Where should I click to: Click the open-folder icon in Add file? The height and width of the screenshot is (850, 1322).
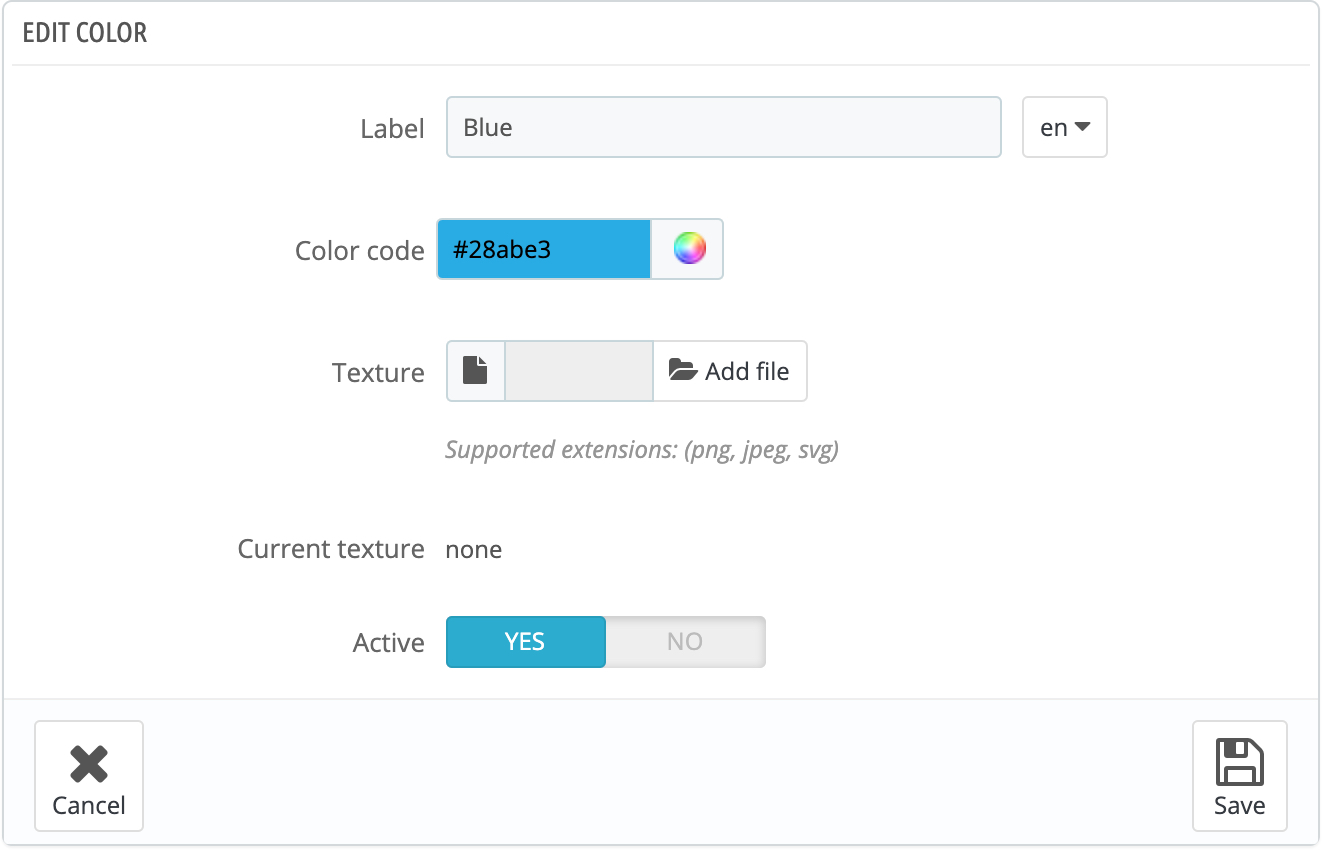(x=683, y=371)
